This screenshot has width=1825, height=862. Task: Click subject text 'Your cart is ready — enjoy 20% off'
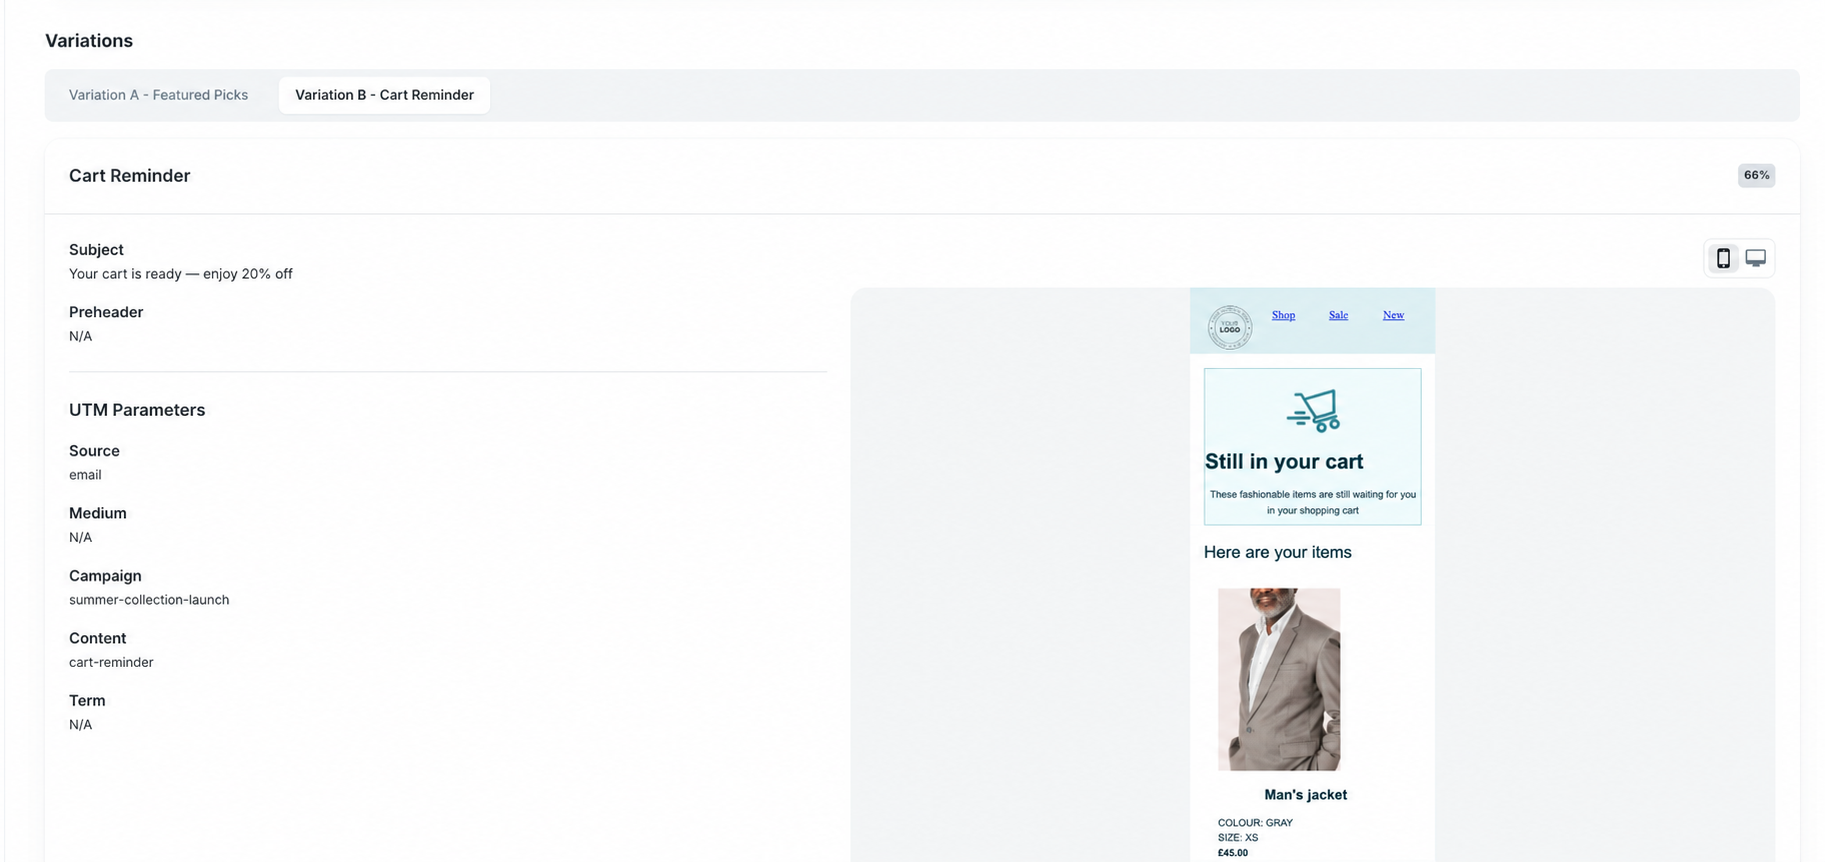[x=181, y=274]
